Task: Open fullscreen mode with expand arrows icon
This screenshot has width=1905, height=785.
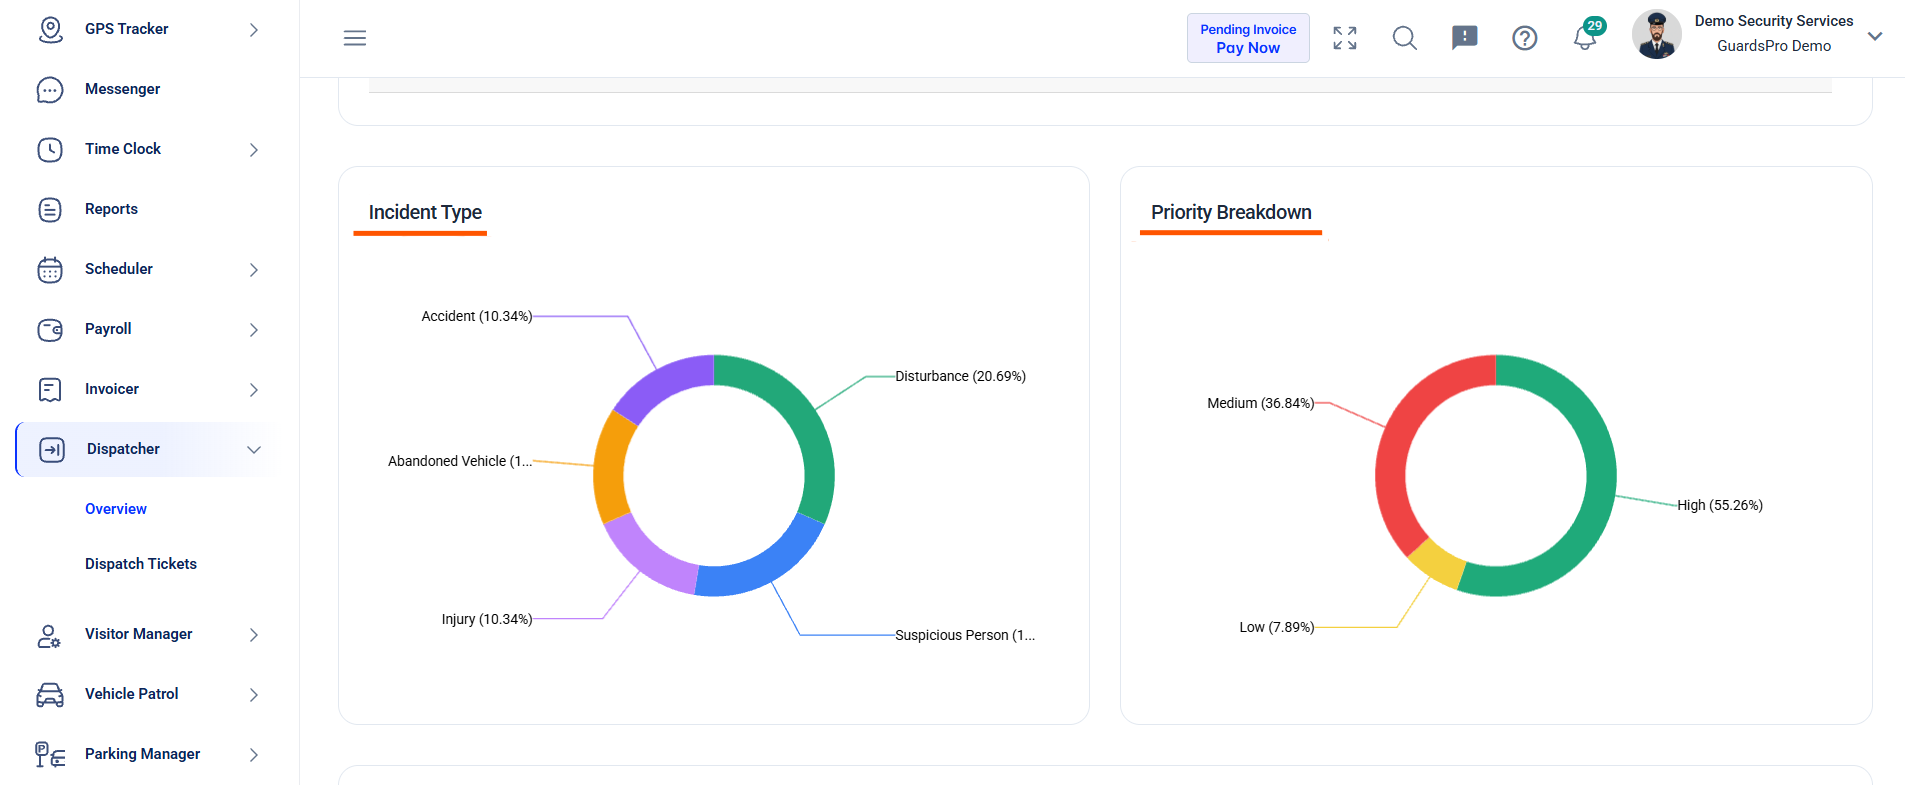Action: [x=1345, y=38]
